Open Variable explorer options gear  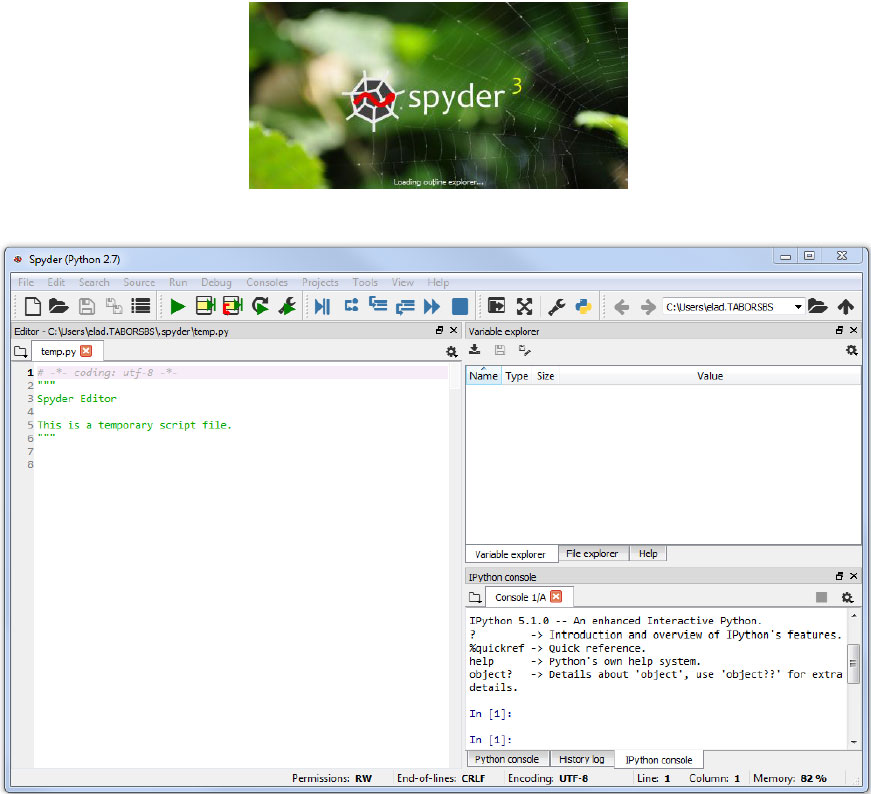pyautogui.click(x=852, y=350)
